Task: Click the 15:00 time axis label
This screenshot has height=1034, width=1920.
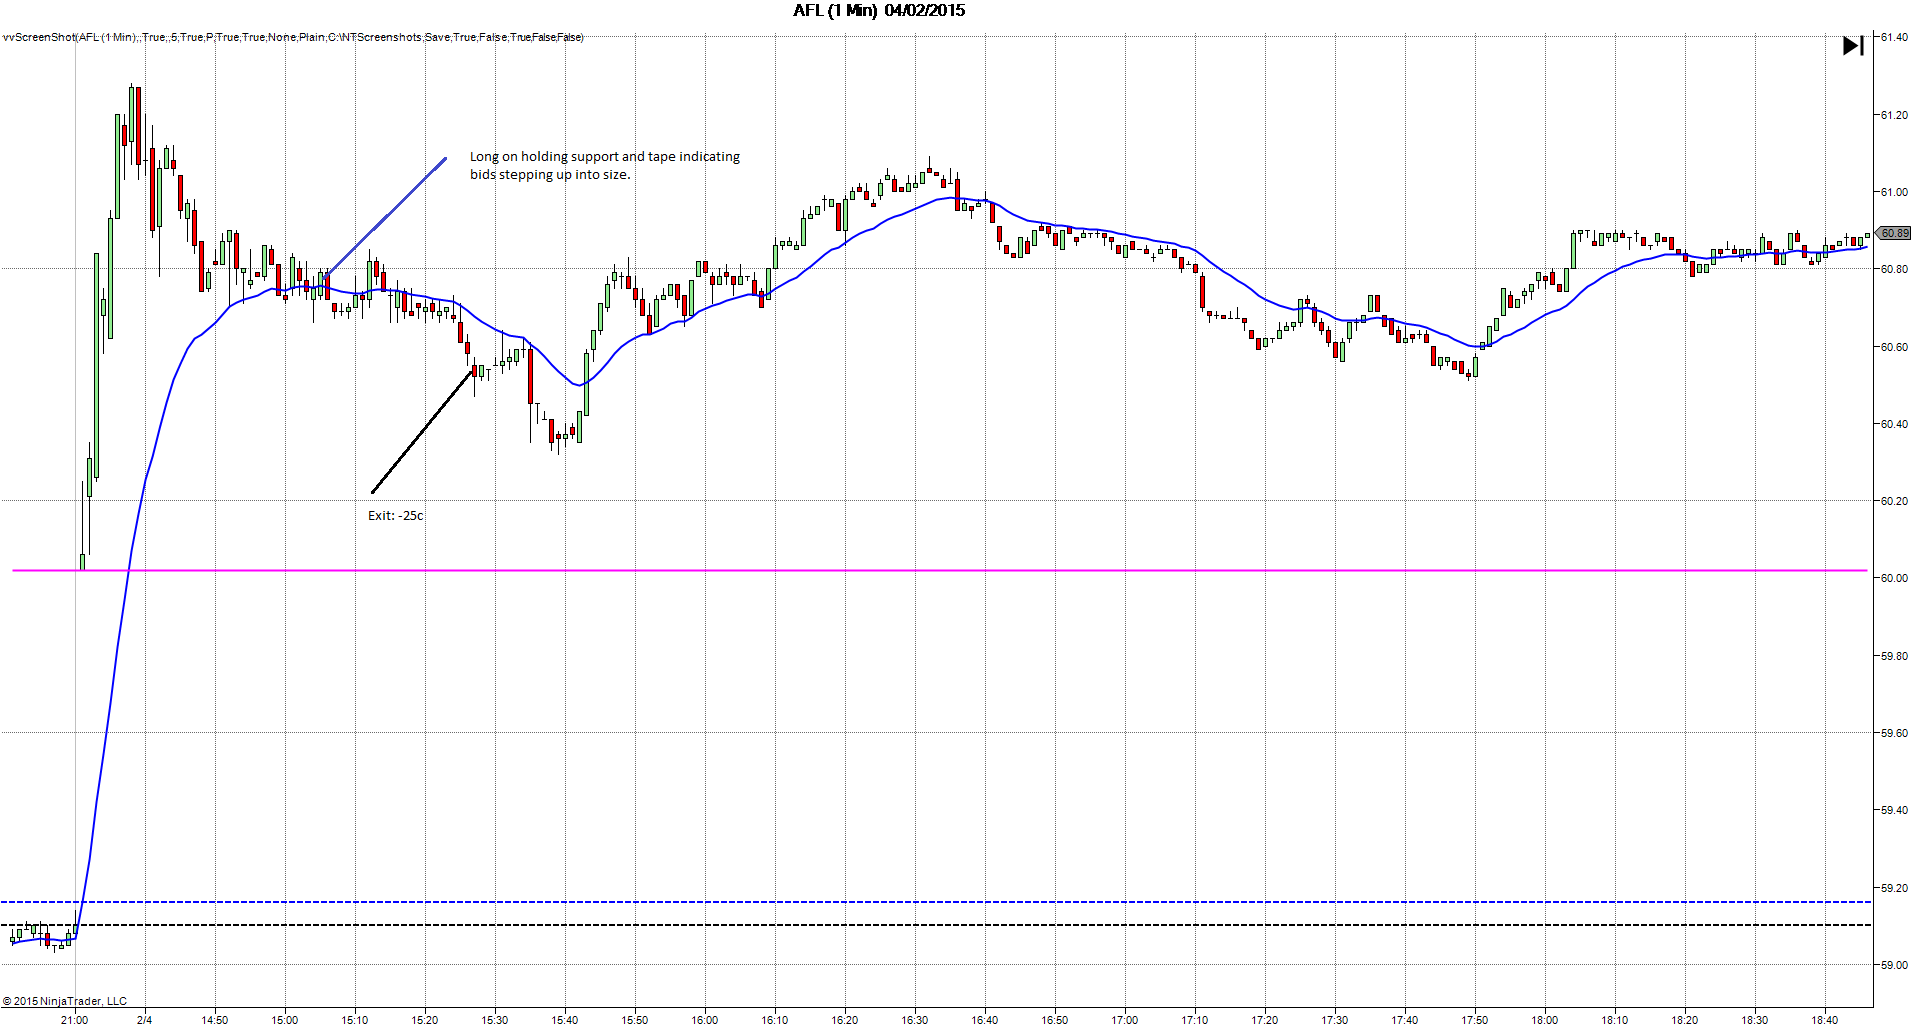Action: tap(285, 1020)
